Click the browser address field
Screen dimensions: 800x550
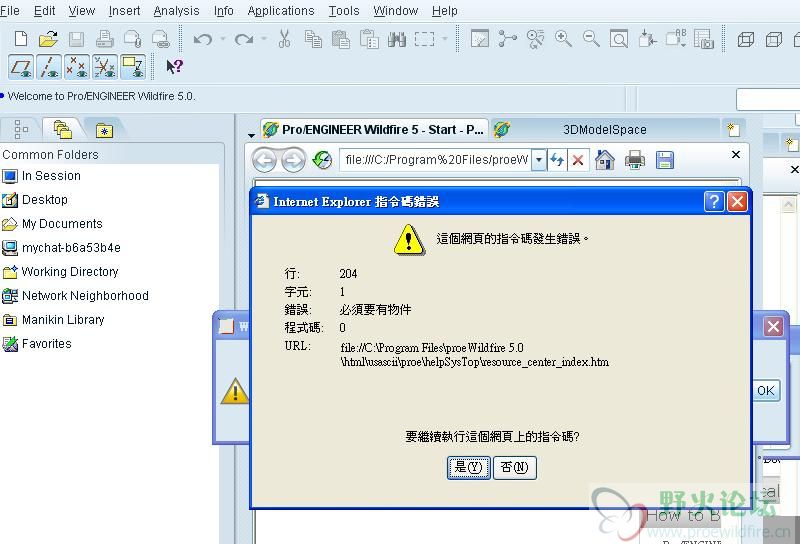[436, 160]
